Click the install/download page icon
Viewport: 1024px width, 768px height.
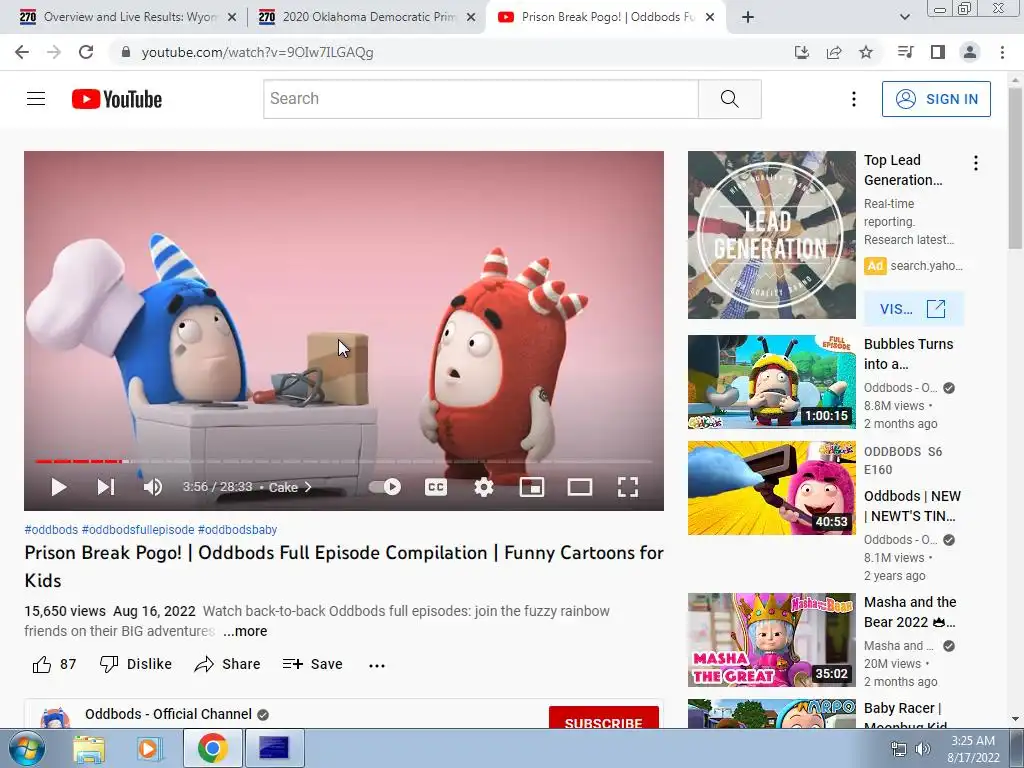(x=801, y=52)
